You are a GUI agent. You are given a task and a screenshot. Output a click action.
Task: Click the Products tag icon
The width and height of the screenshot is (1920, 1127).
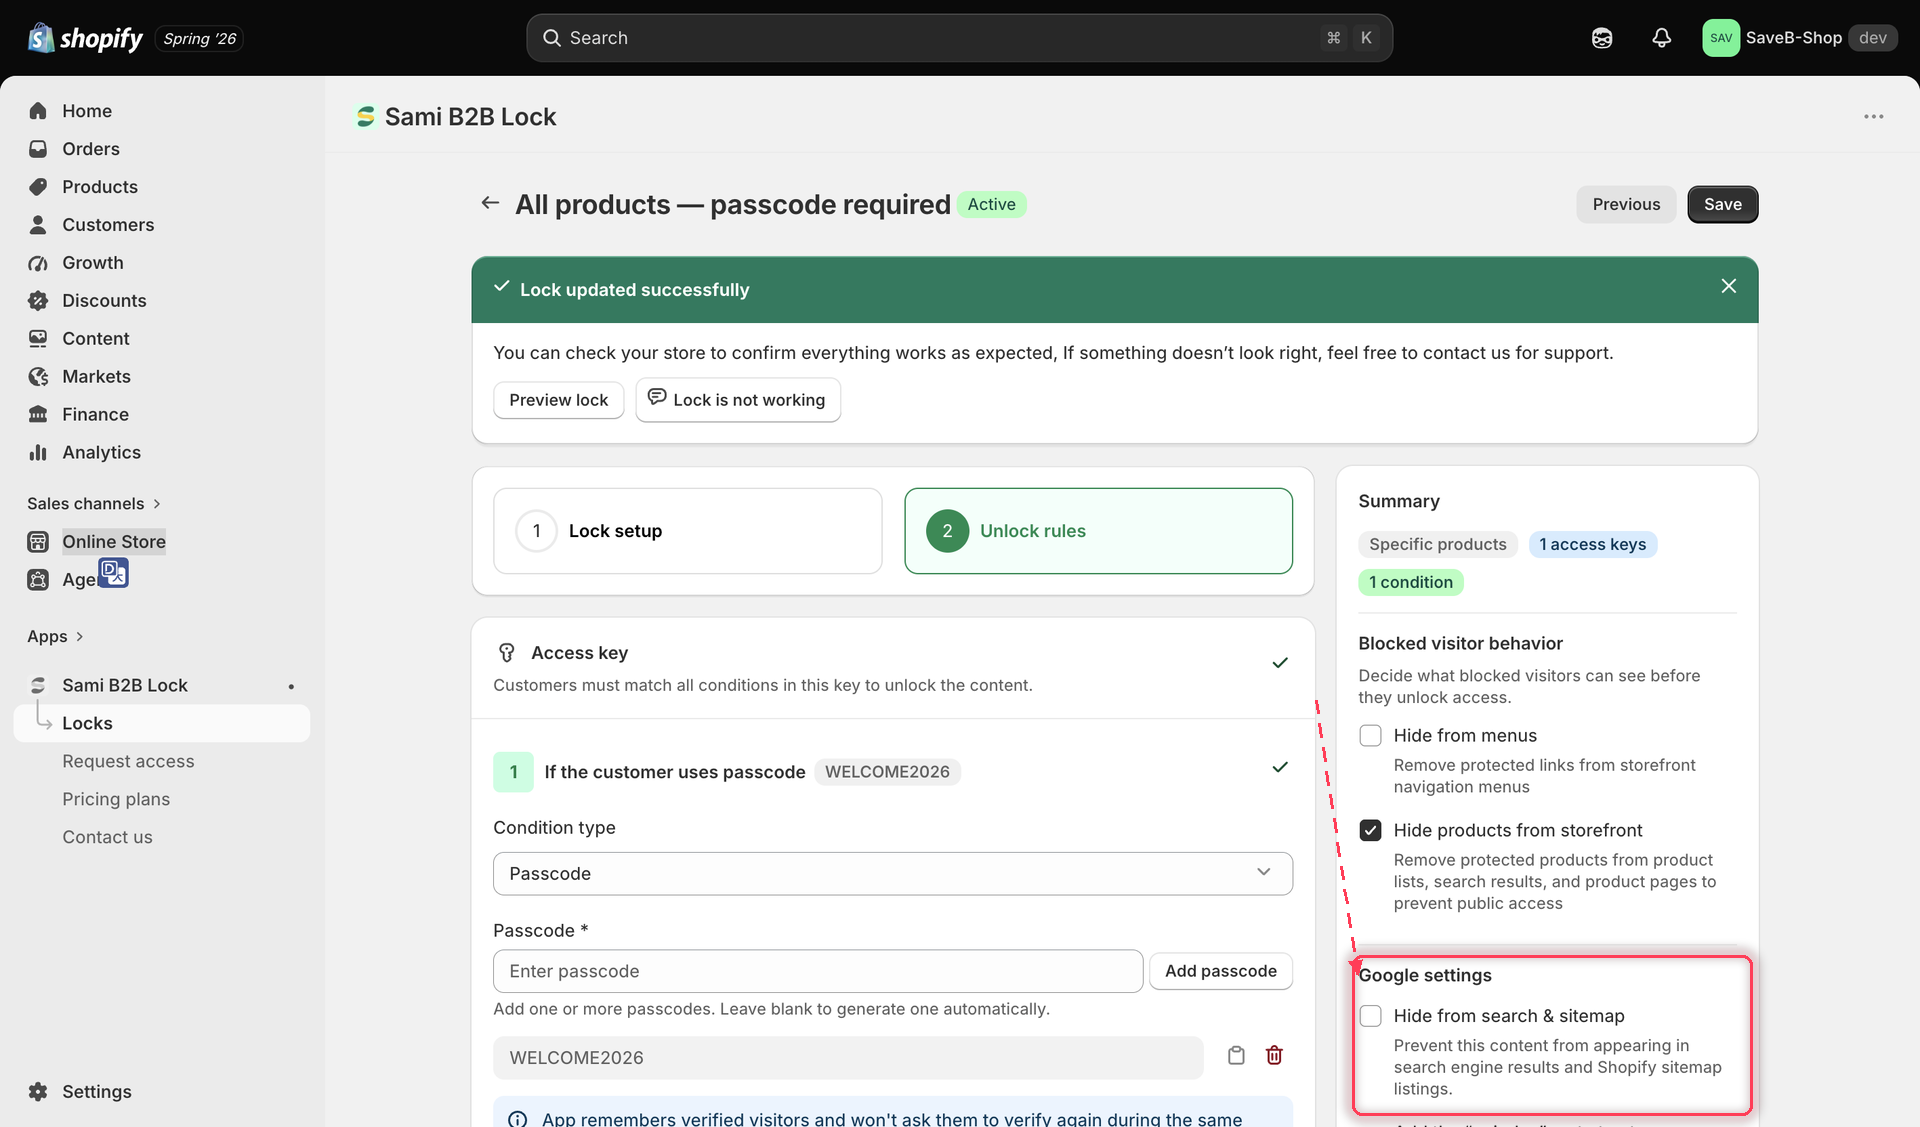click(38, 187)
